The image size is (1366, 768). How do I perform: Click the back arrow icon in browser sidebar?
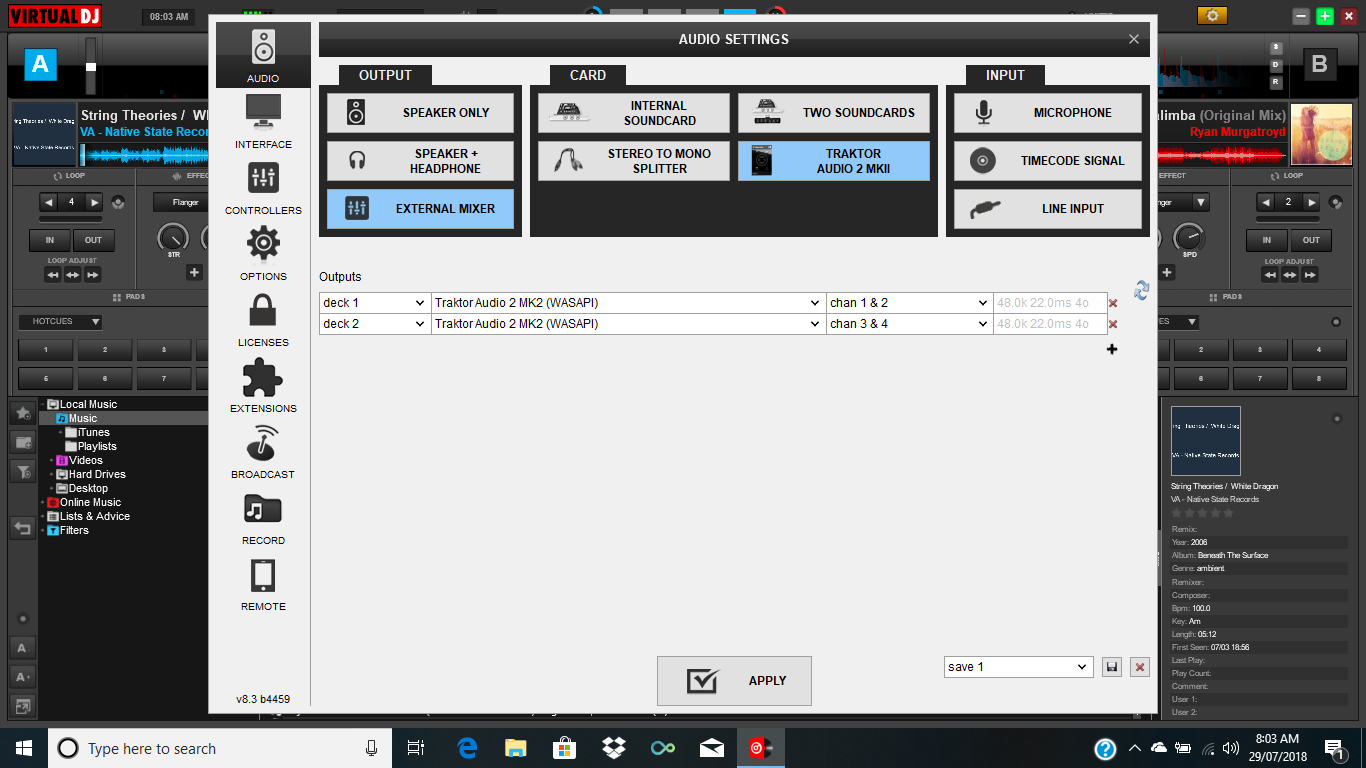(22, 527)
